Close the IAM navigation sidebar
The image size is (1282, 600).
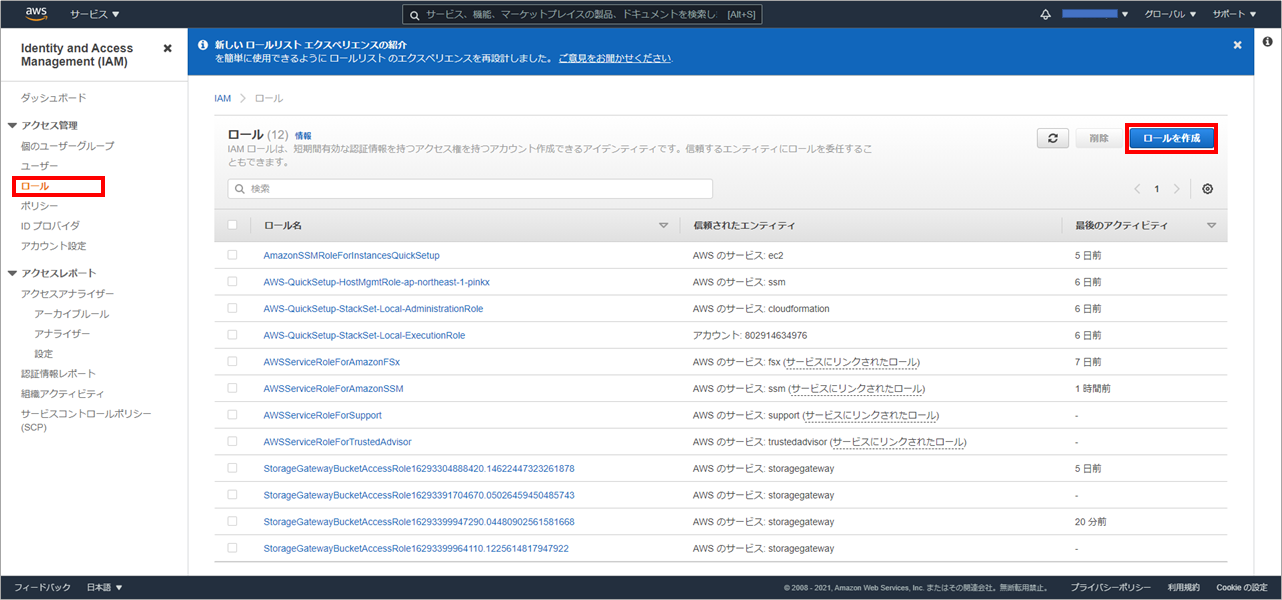tap(167, 48)
